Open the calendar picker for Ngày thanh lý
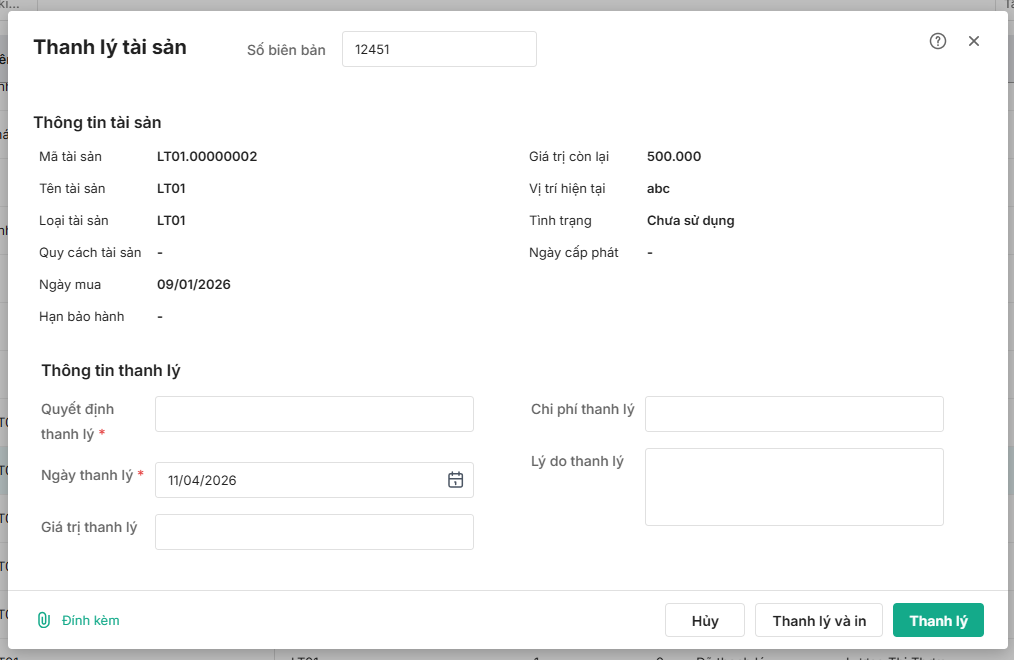 click(x=455, y=480)
